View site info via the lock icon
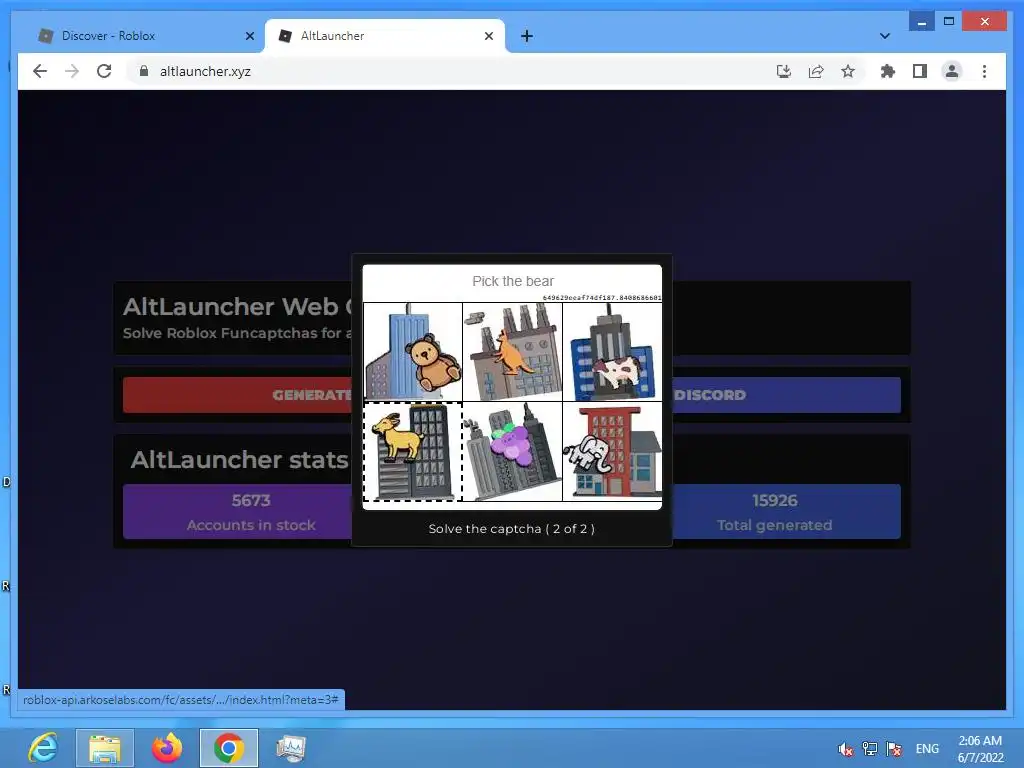Viewport: 1024px width, 768px height. (x=144, y=71)
